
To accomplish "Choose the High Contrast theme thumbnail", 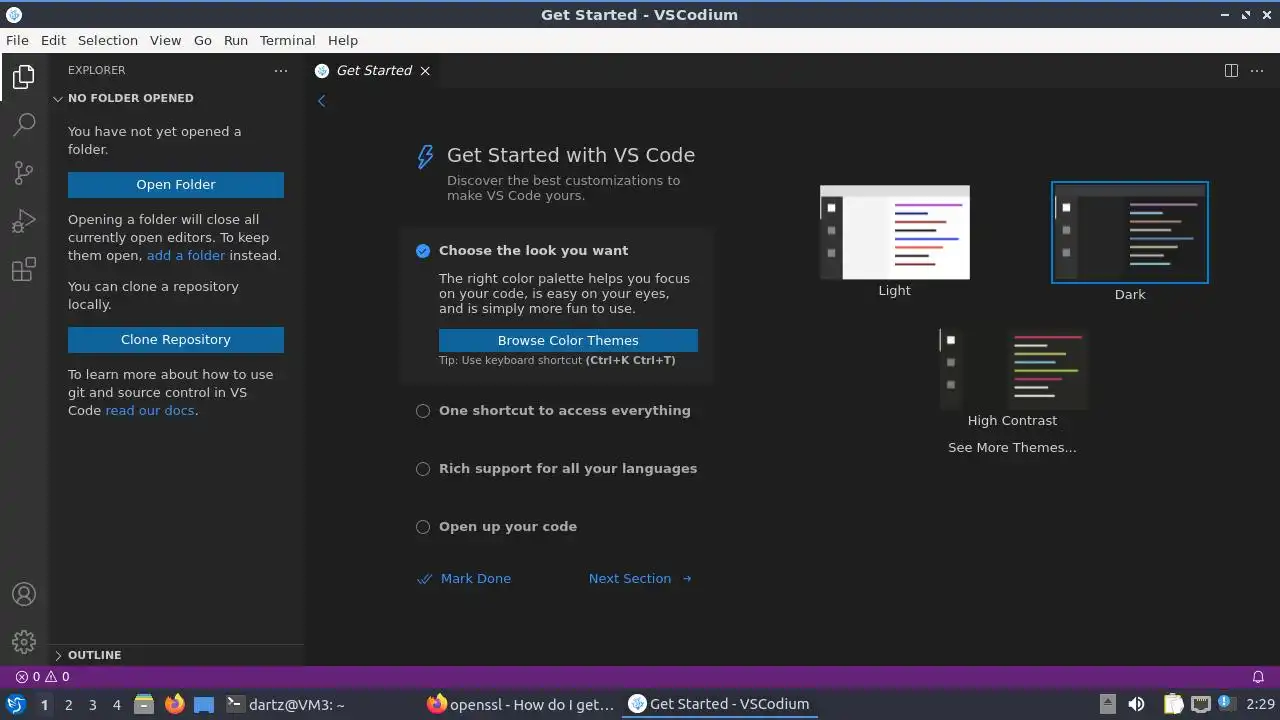I will (x=1012, y=369).
